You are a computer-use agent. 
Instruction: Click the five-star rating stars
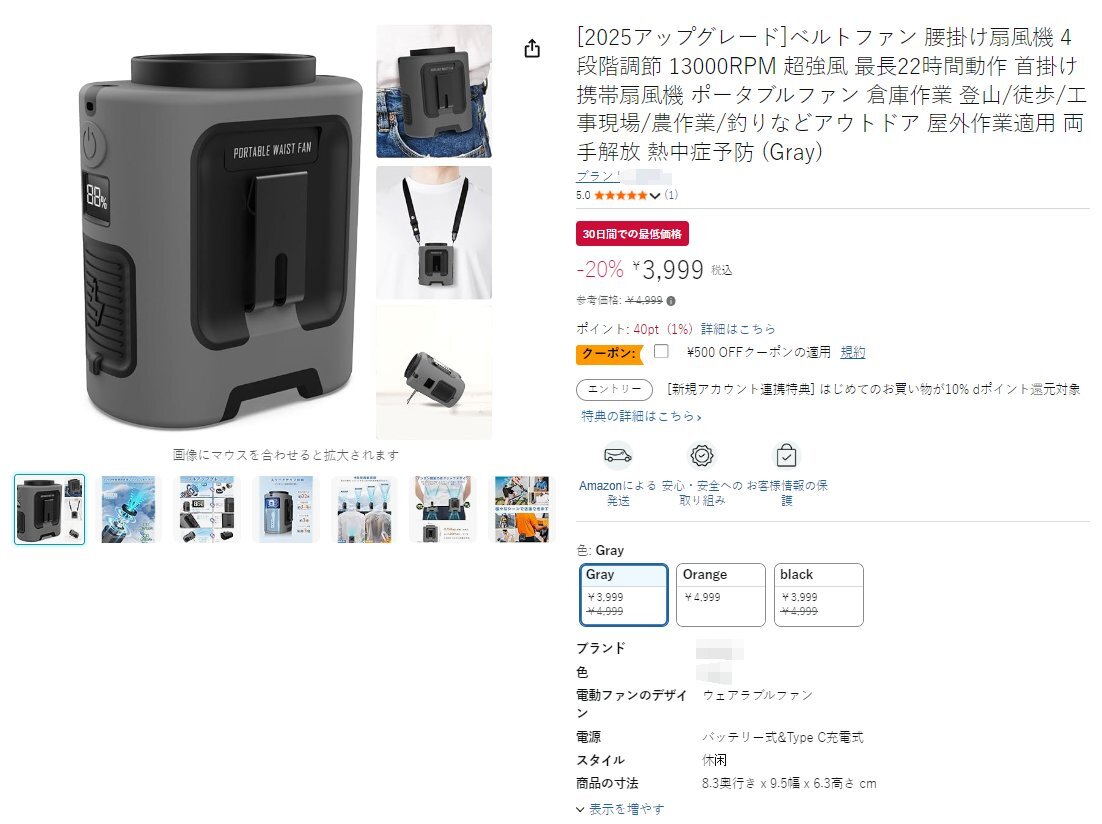621,195
